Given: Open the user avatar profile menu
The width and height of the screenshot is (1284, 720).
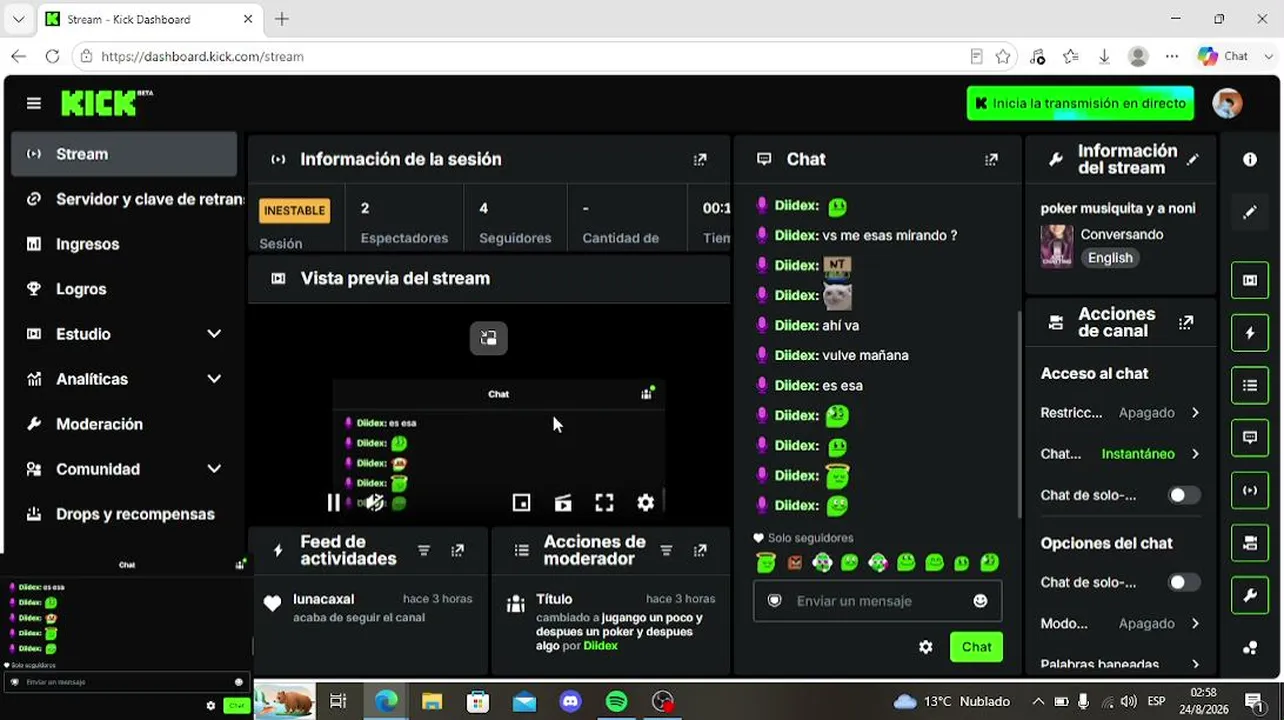Looking at the screenshot, I should pos(1227,103).
